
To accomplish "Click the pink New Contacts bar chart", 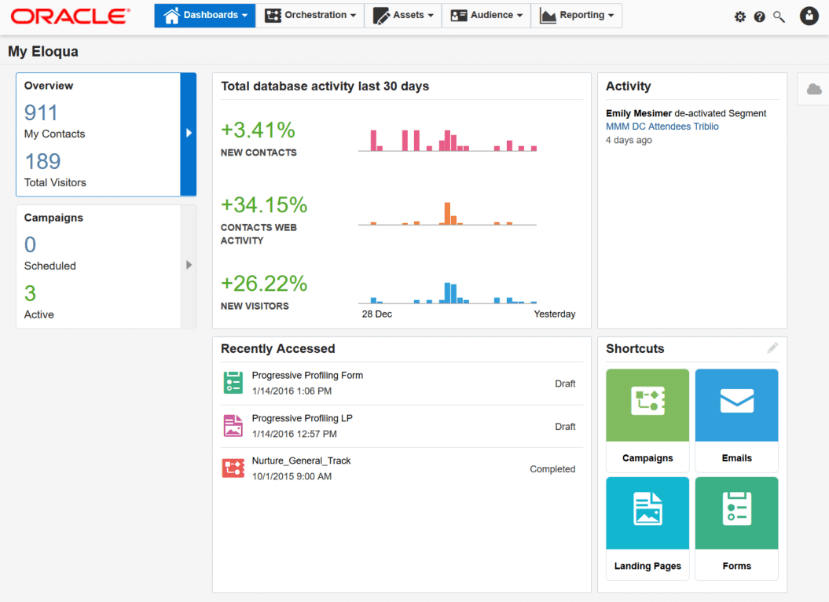I will click(448, 140).
